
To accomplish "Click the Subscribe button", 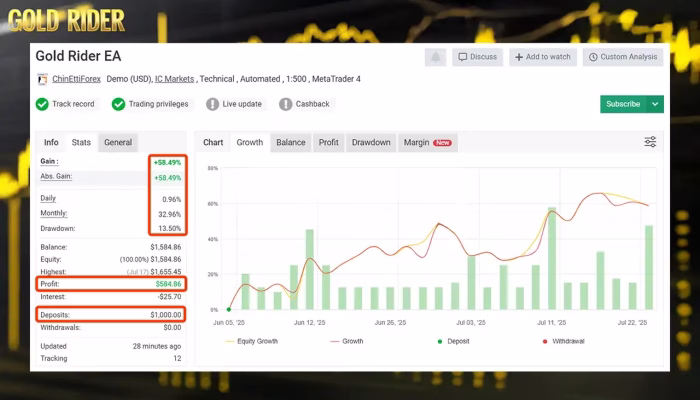I will pos(623,104).
